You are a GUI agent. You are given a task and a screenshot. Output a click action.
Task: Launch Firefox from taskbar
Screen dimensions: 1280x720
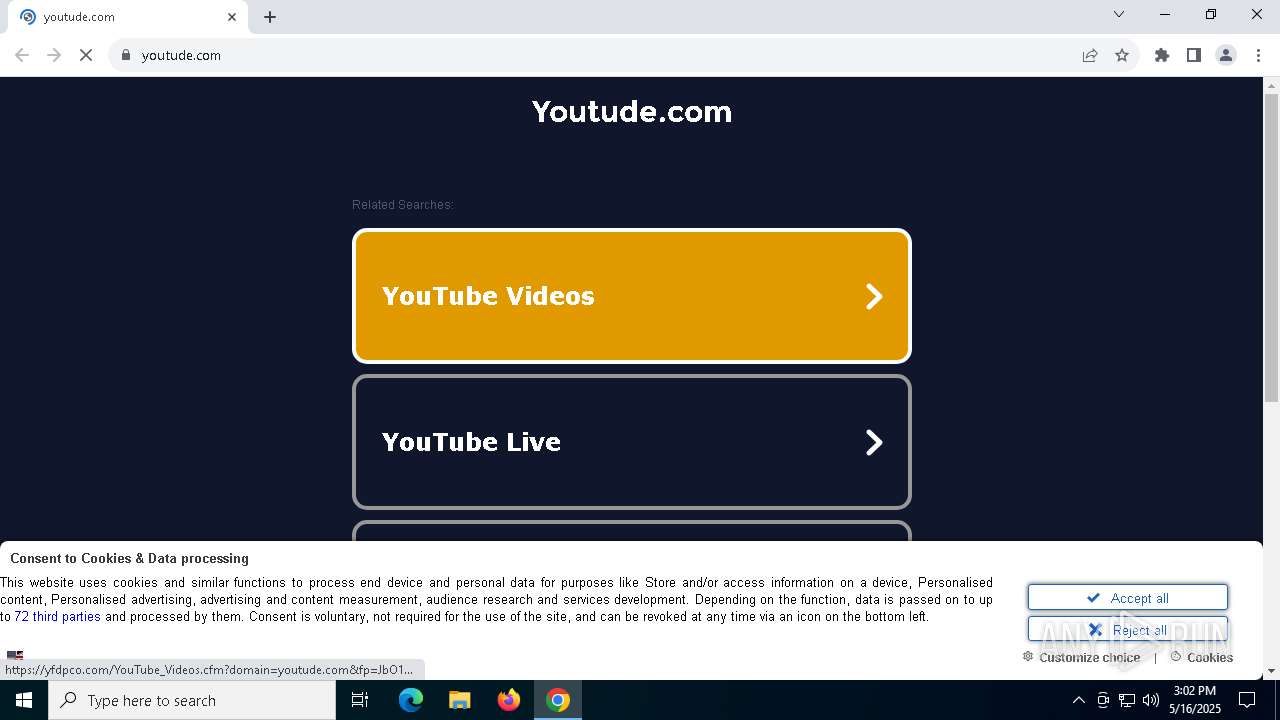(509, 700)
